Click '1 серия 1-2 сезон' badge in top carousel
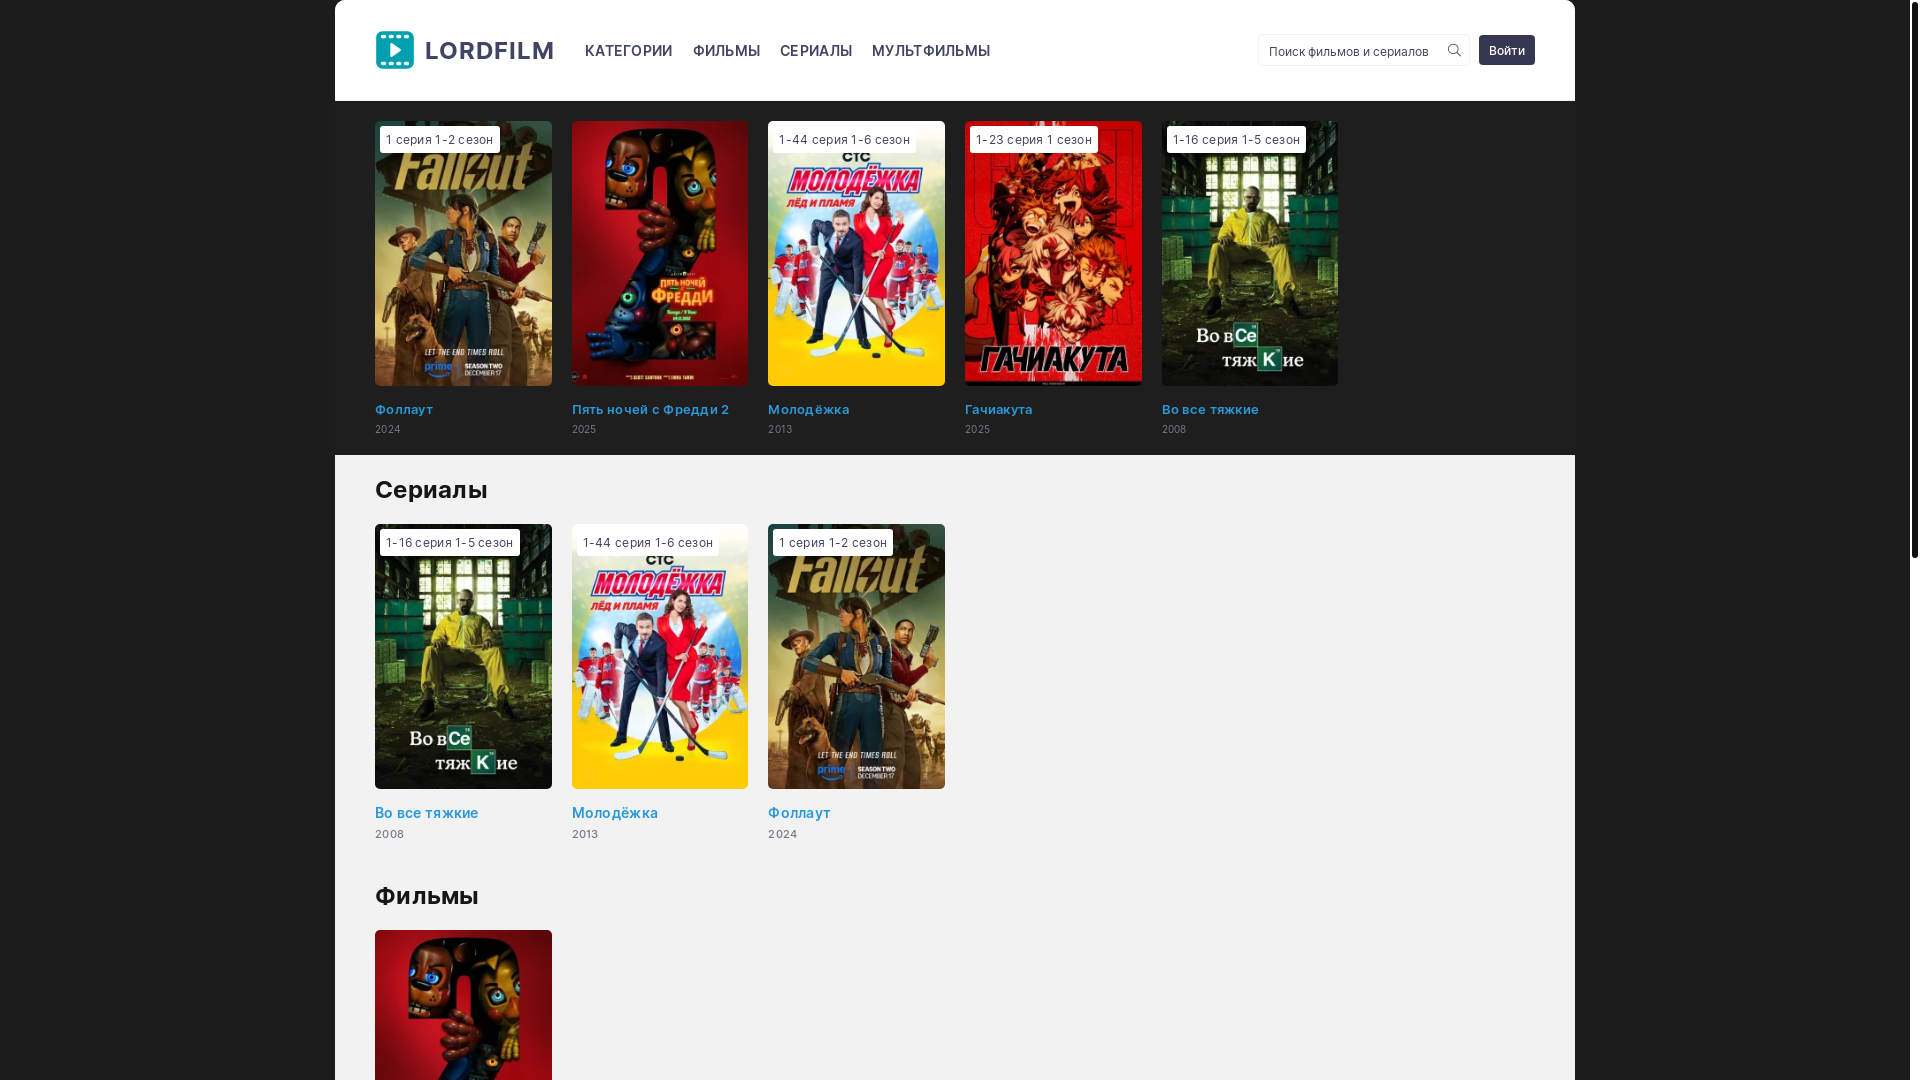1920x1080 pixels. coord(440,139)
